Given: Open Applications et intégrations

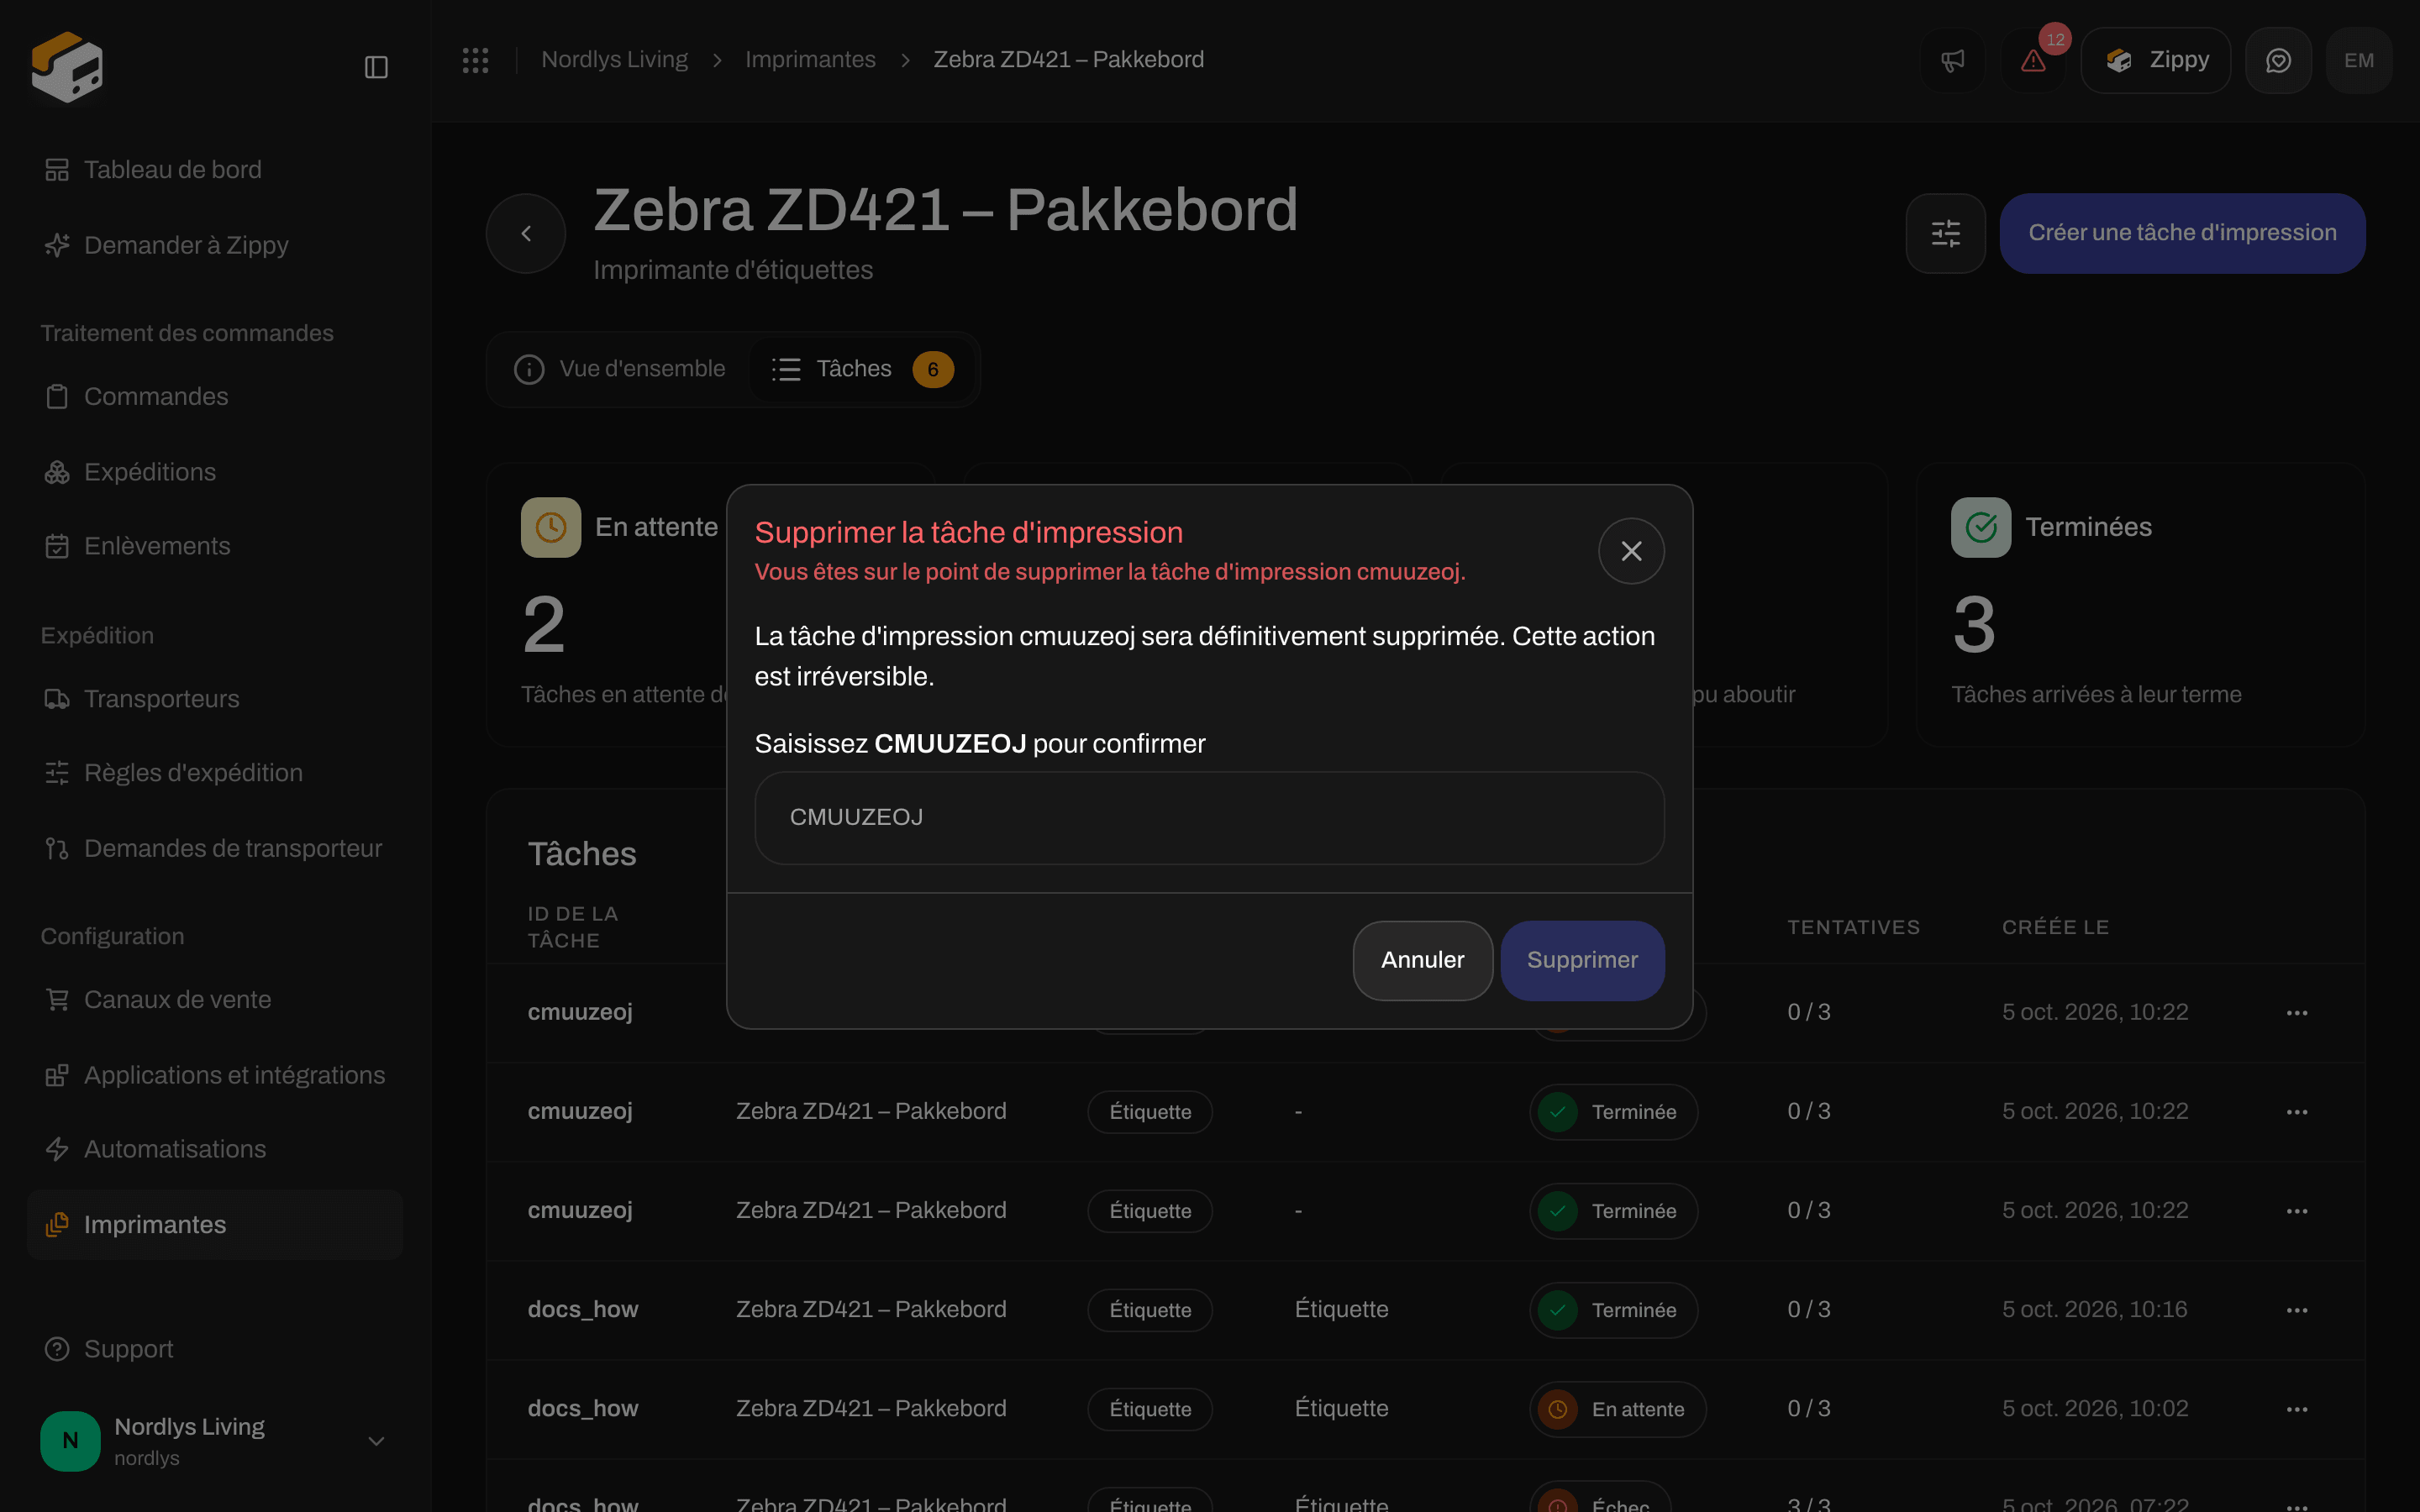Looking at the screenshot, I should 214,1075.
